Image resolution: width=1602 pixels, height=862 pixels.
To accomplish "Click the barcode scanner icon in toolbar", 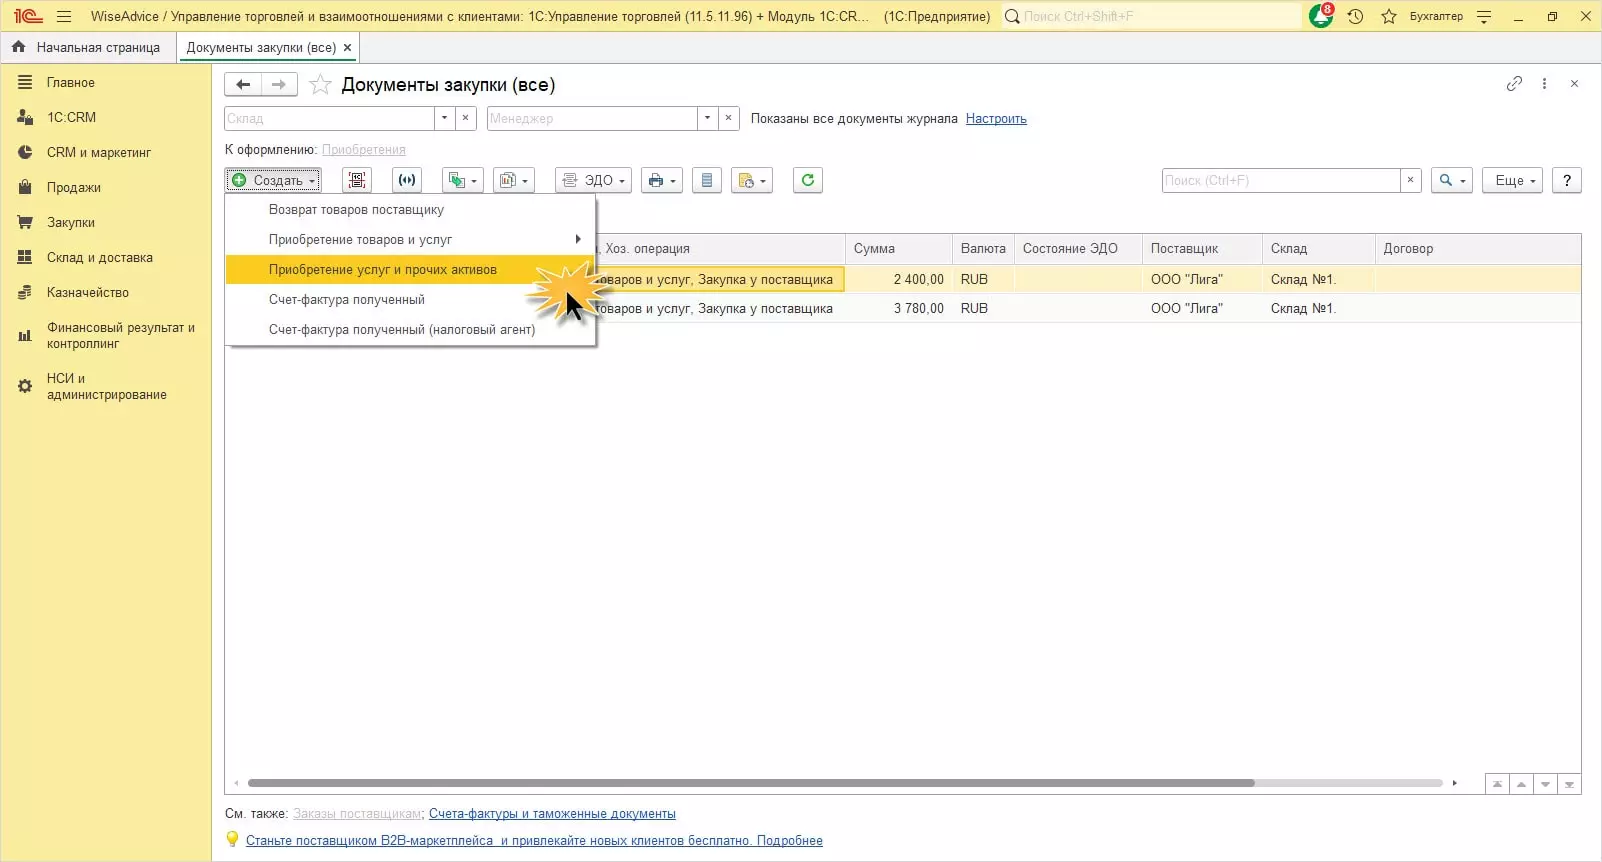I will [356, 180].
